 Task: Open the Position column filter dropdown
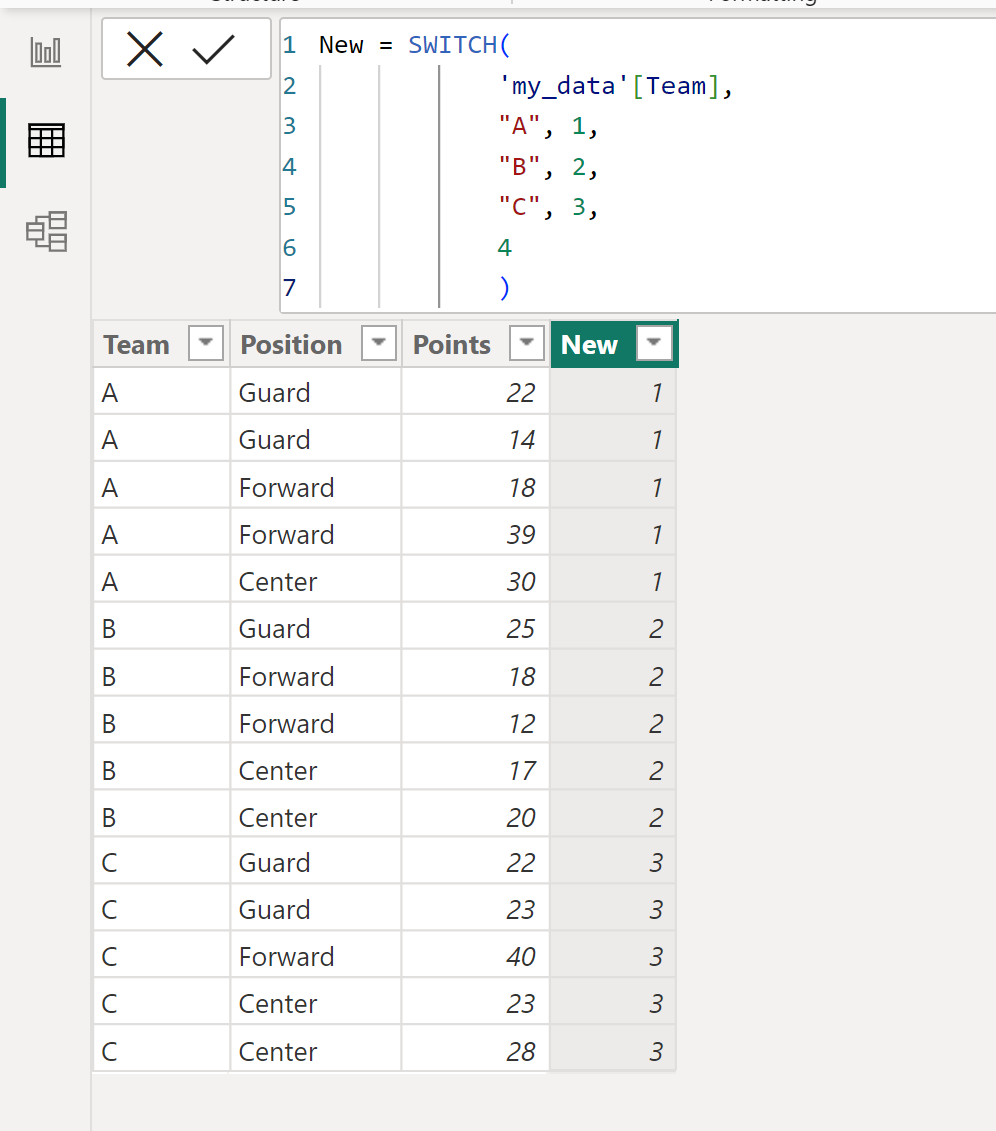point(379,343)
